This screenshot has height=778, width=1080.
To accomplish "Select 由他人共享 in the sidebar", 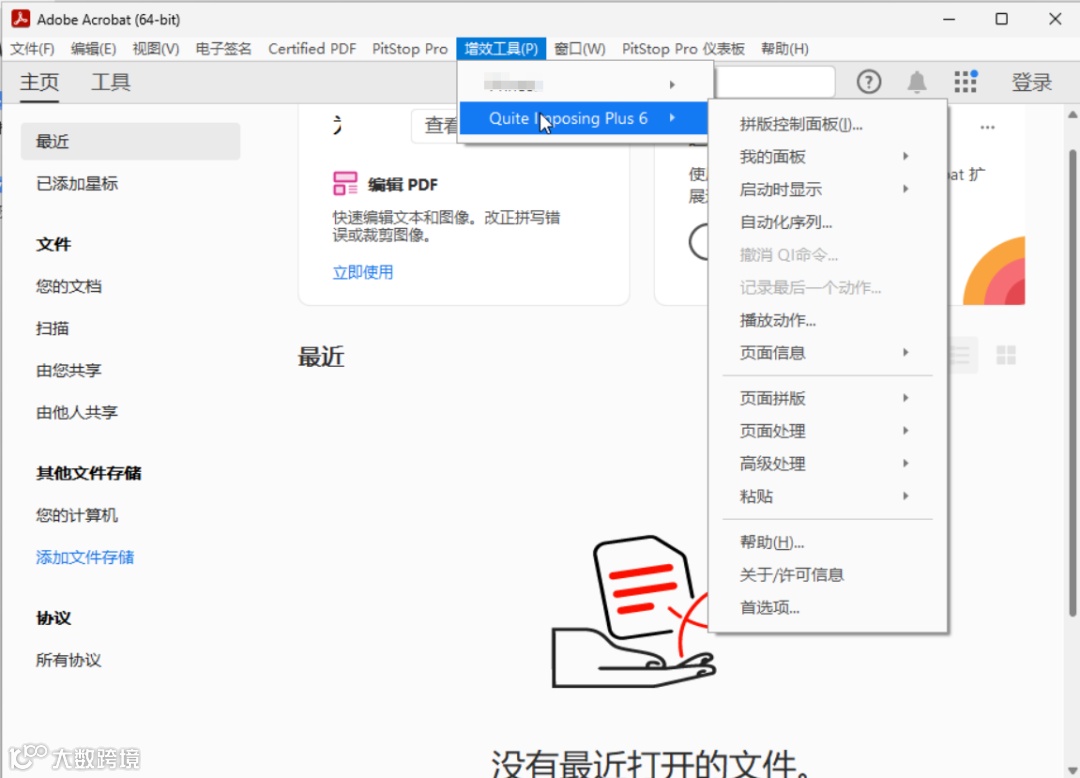I will point(76,412).
